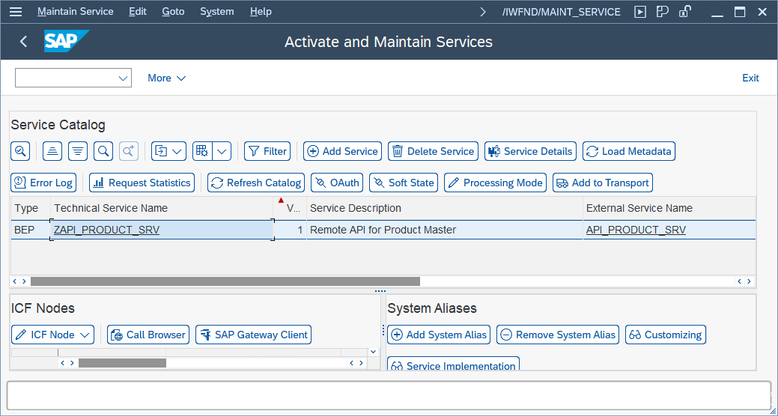Image resolution: width=778 pixels, height=416 pixels.
Task: Open the layout grid dropdown arrow
Action: pyautogui.click(x=222, y=151)
